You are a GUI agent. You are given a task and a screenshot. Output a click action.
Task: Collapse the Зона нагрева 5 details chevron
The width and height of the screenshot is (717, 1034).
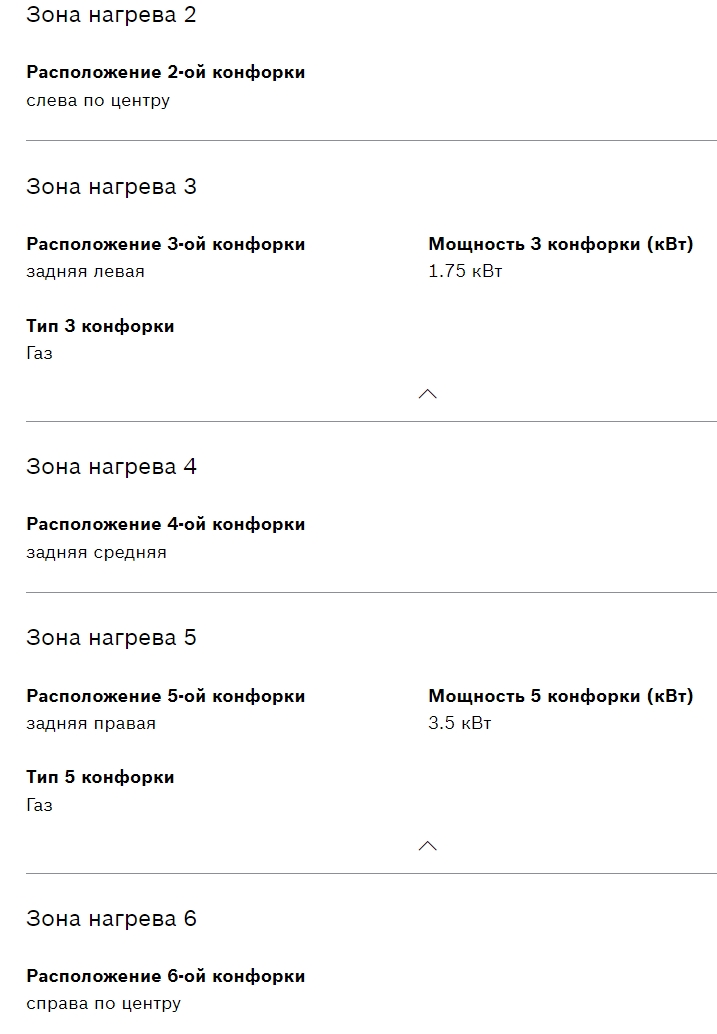(427, 846)
